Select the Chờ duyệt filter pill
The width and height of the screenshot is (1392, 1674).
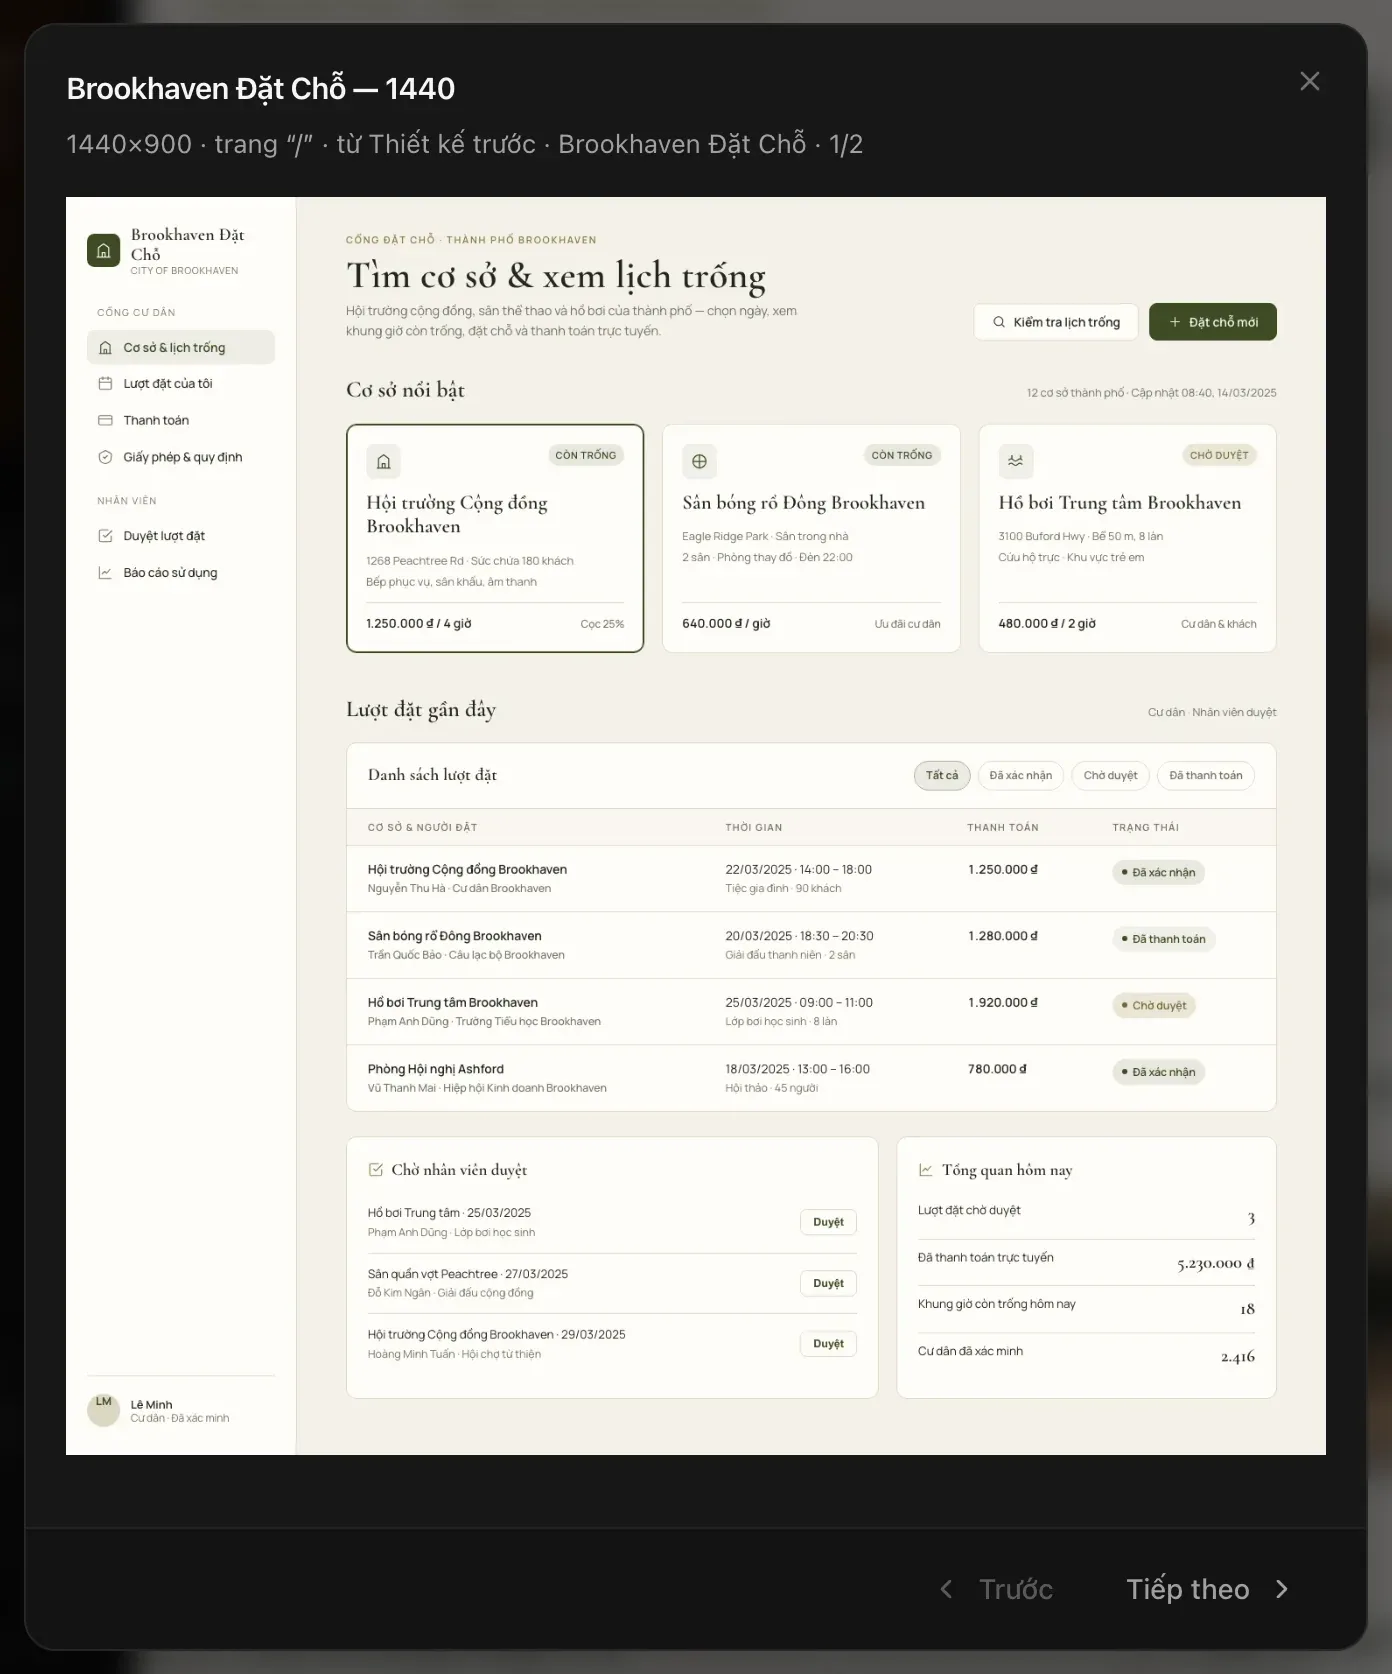1110,776
